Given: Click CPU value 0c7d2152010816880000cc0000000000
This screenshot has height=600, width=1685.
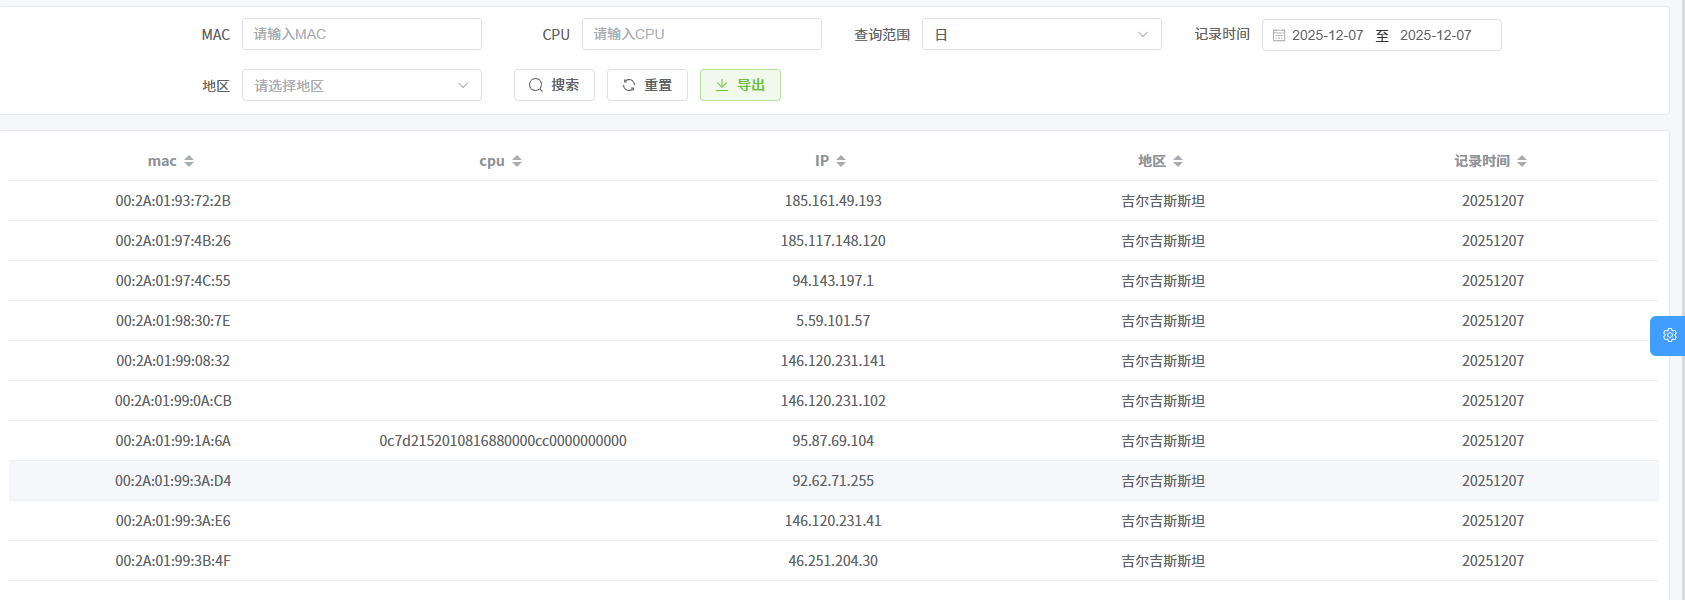Looking at the screenshot, I should click(502, 441).
